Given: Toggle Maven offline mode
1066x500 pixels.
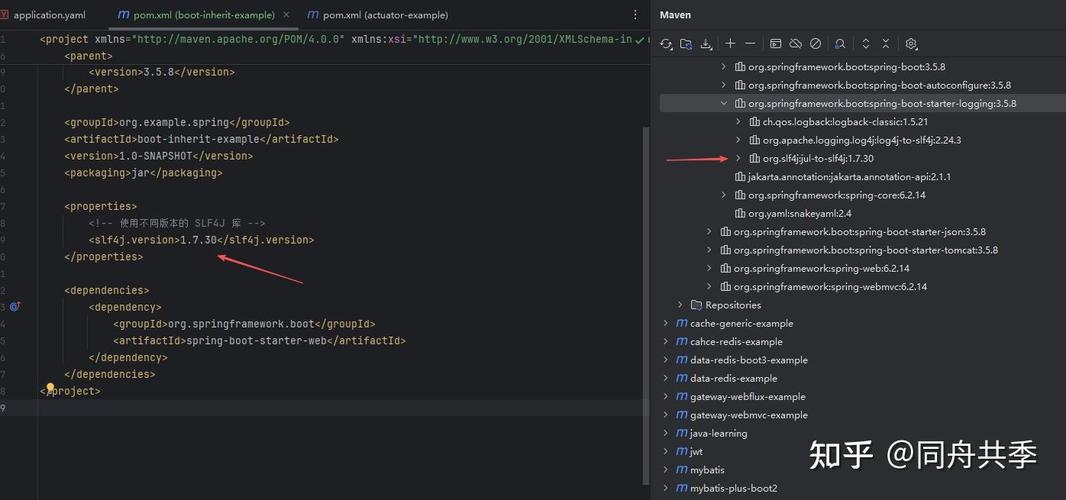Looking at the screenshot, I should point(795,44).
